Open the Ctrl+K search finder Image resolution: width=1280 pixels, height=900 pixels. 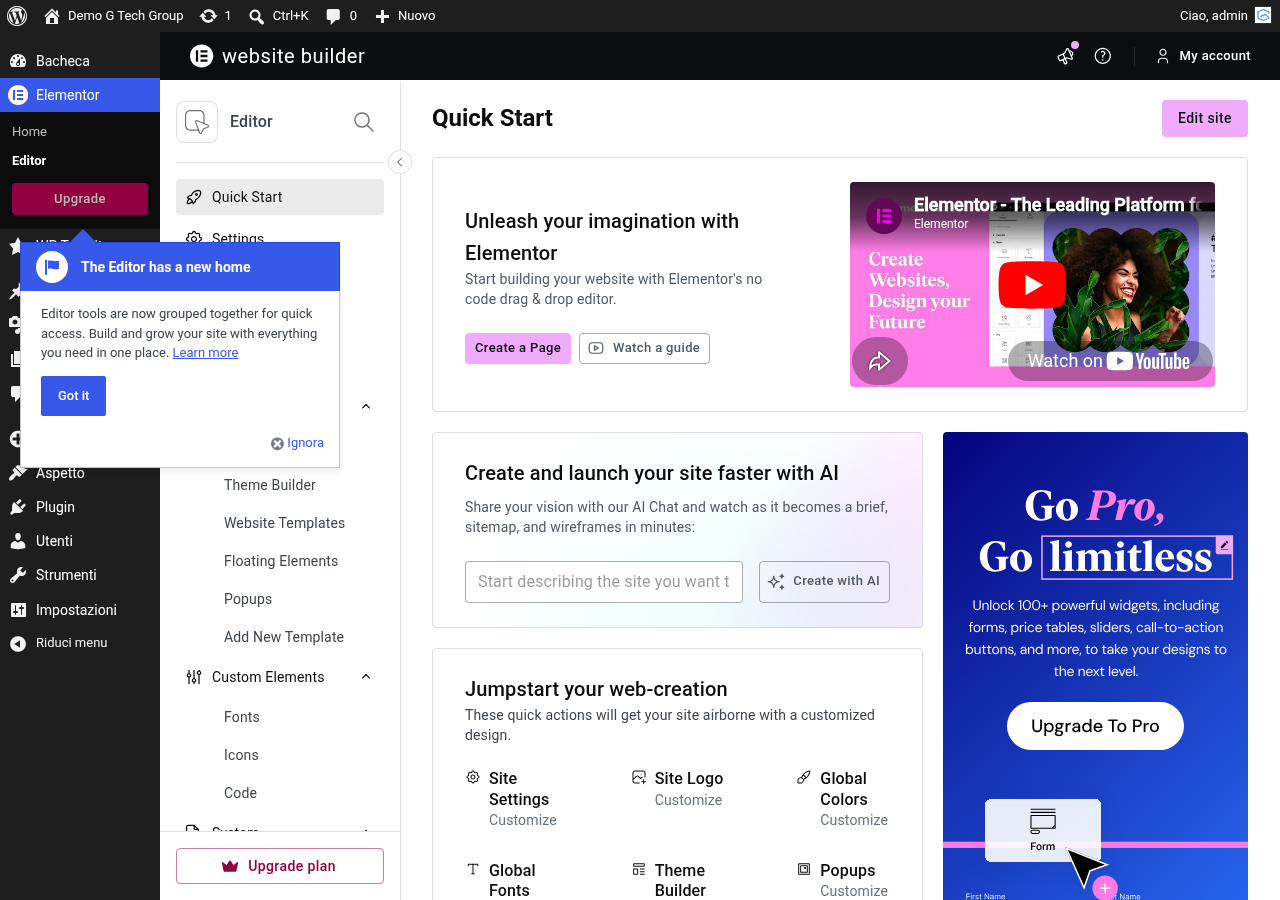click(x=278, y=16)
